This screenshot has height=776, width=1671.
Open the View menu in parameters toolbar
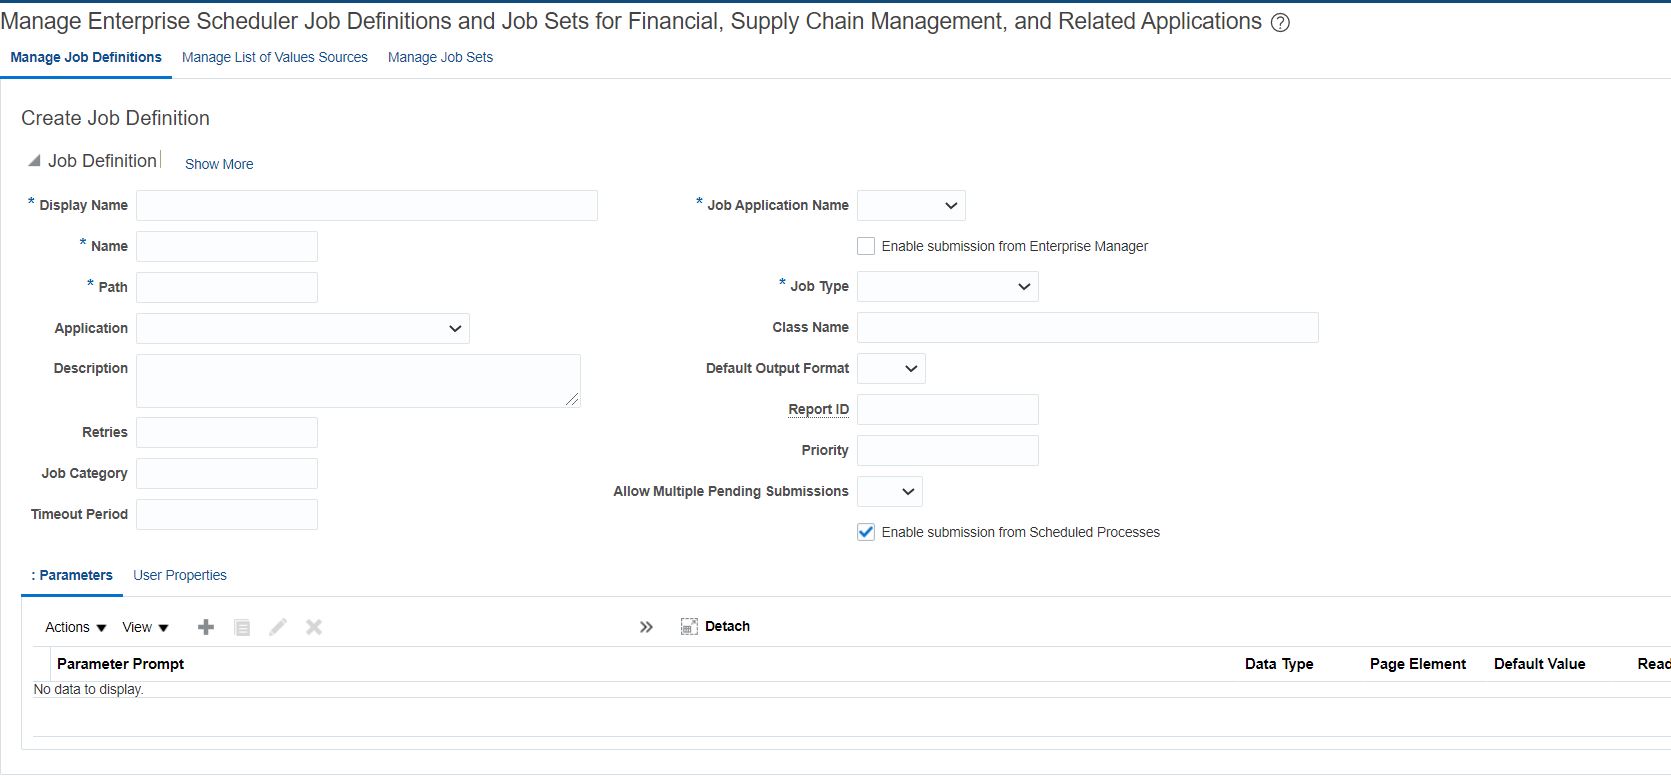click(x=145, y=627)
